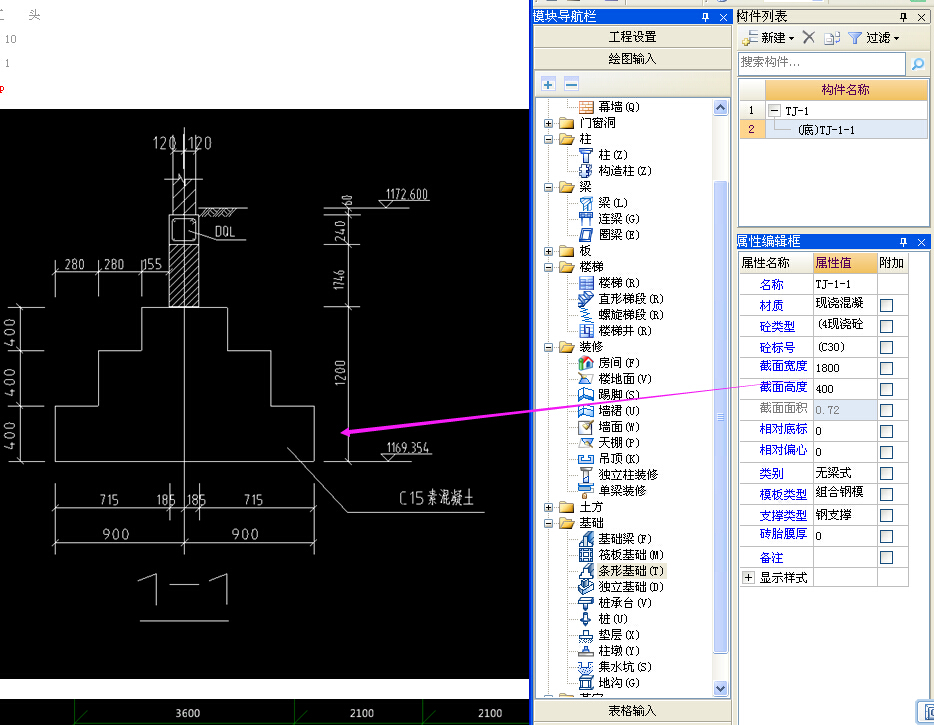Screen dimensions: 934x725
Task: Delete component with the X icon
Action: (x=808, y=38)
